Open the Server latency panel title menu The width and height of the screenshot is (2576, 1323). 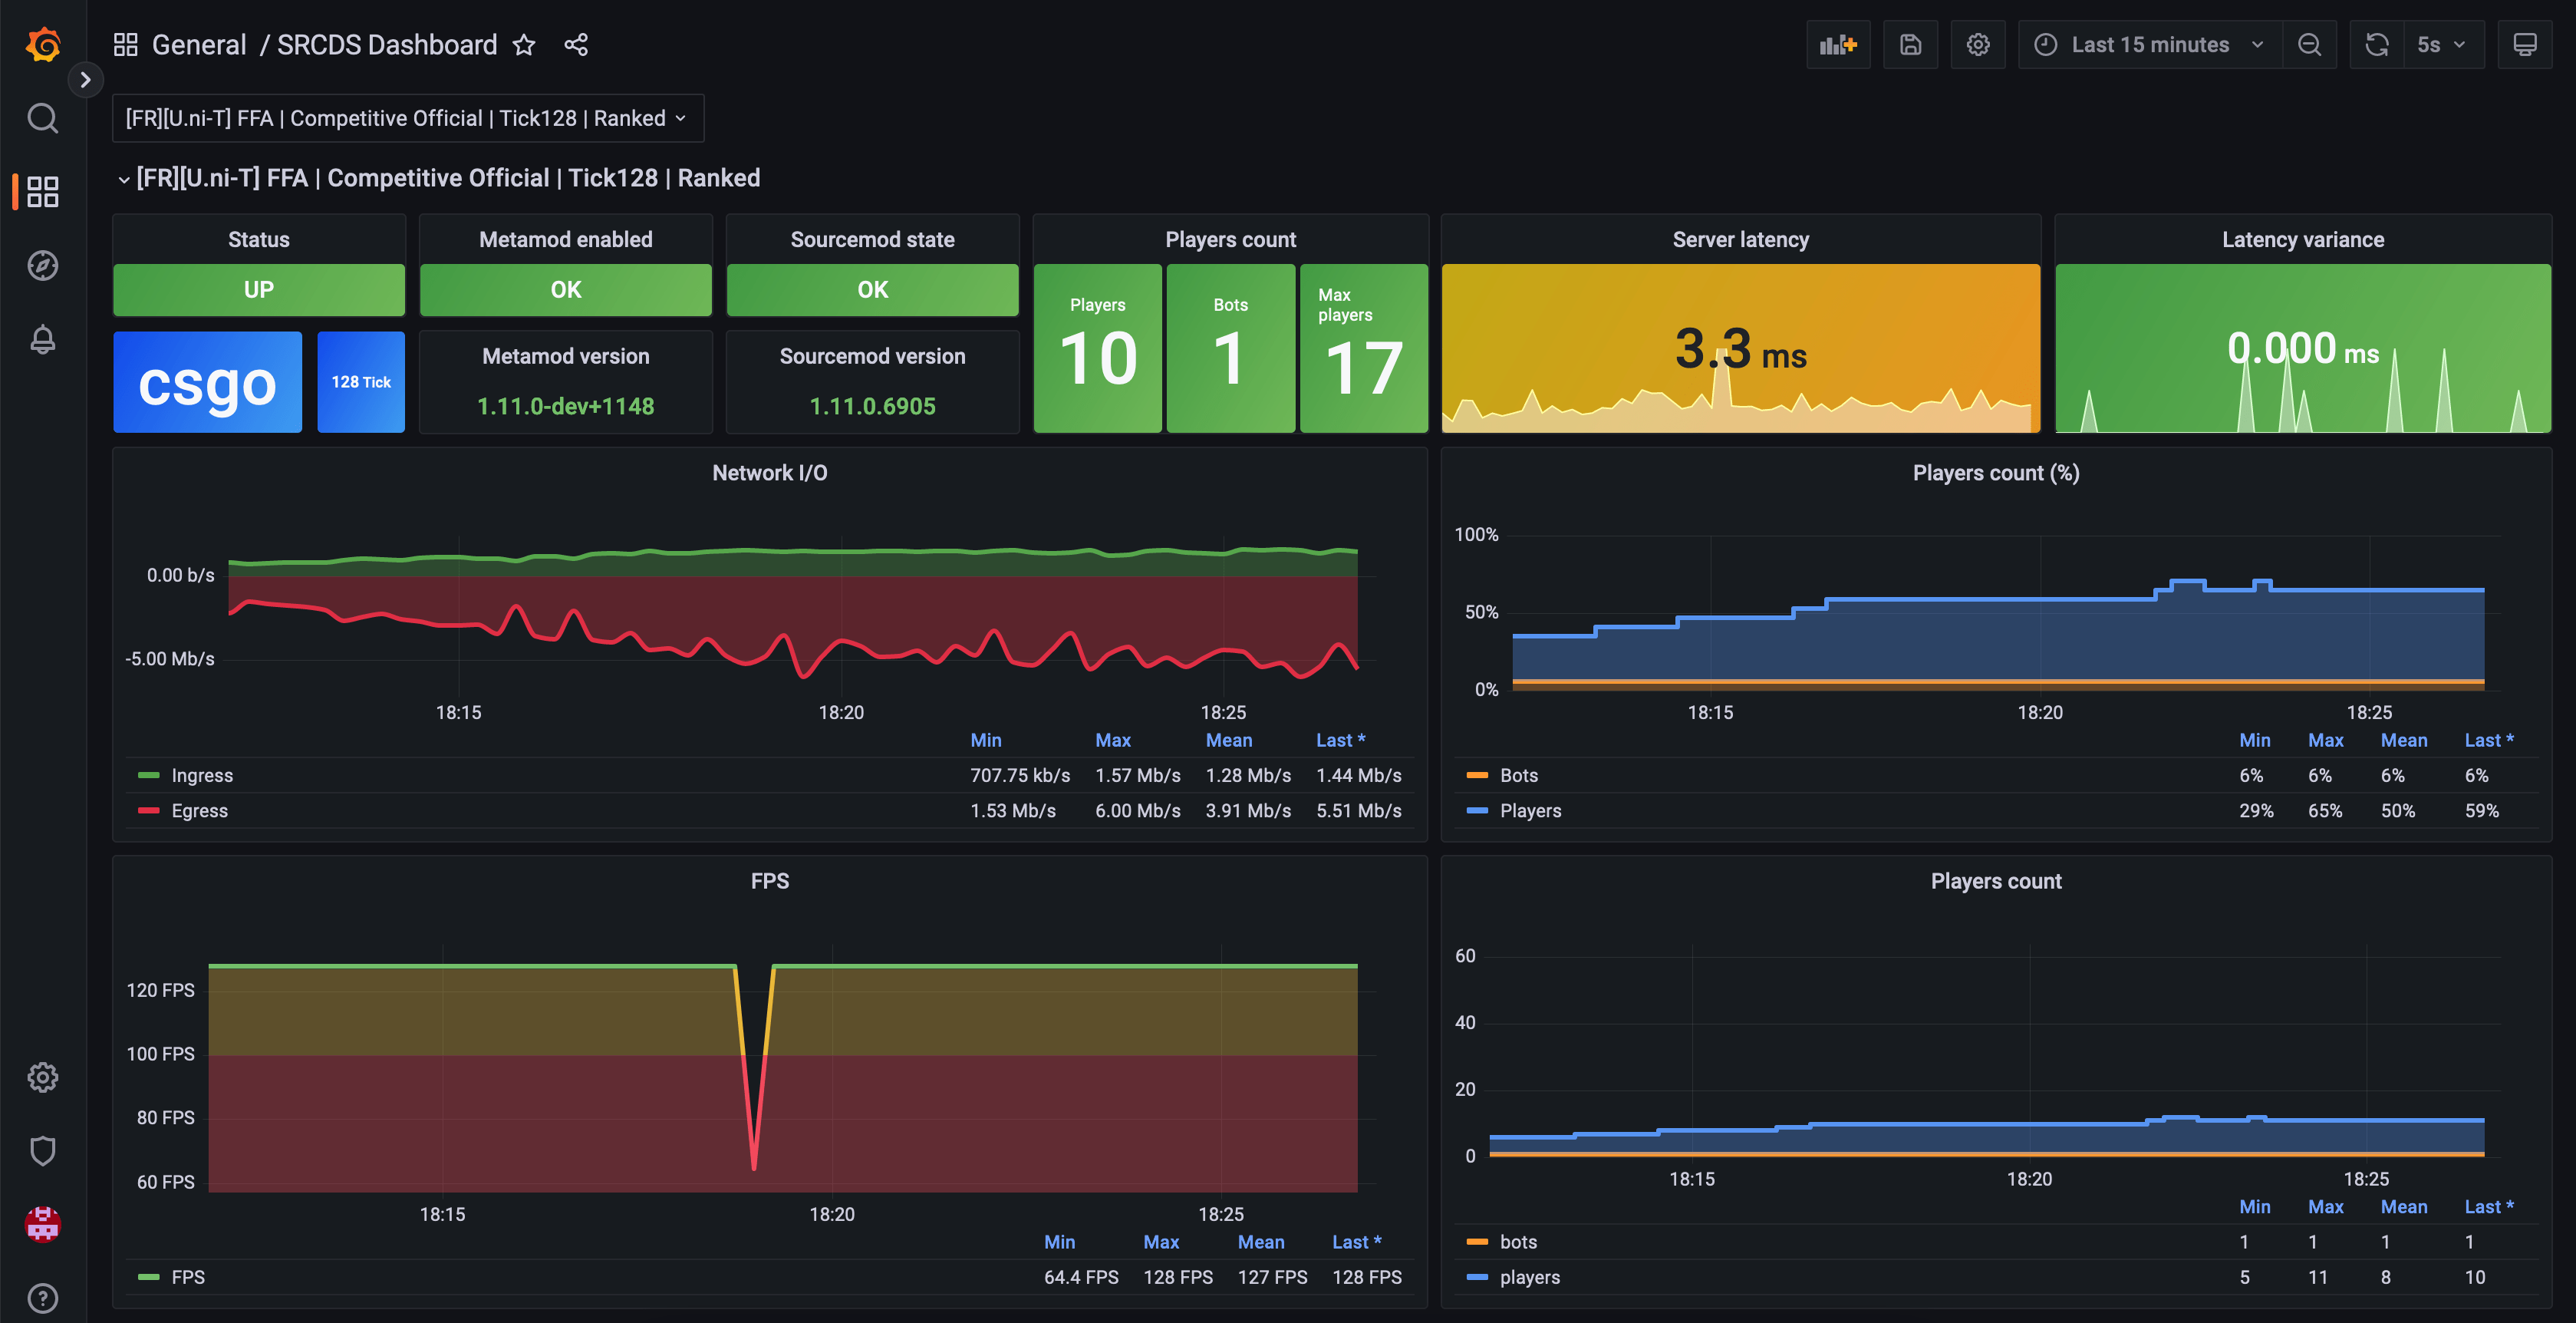tap(1740, 239)
